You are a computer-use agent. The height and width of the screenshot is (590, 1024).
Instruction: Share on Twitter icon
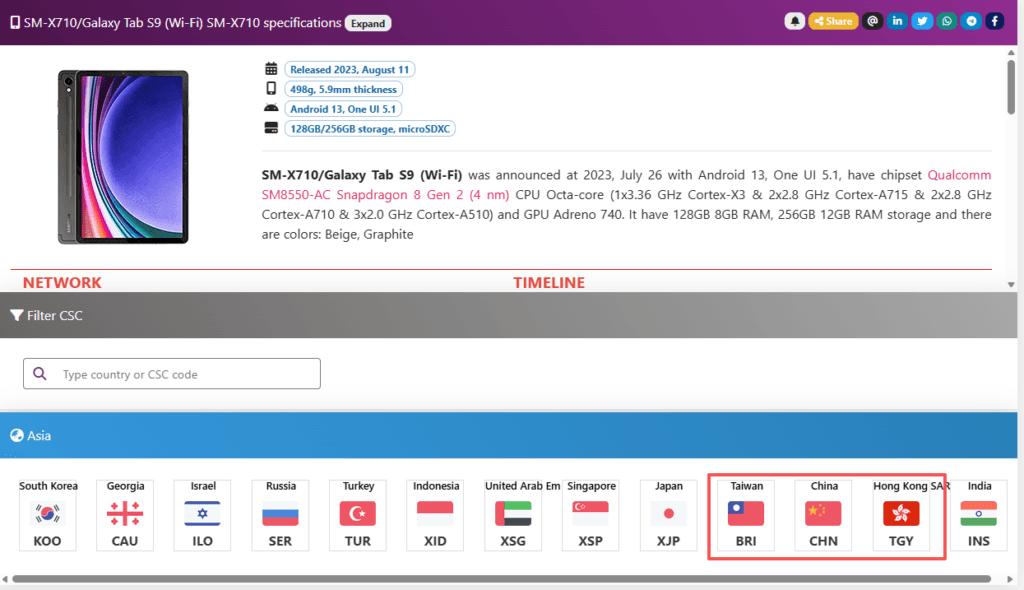pyautogui.click(x=921, y=22)
